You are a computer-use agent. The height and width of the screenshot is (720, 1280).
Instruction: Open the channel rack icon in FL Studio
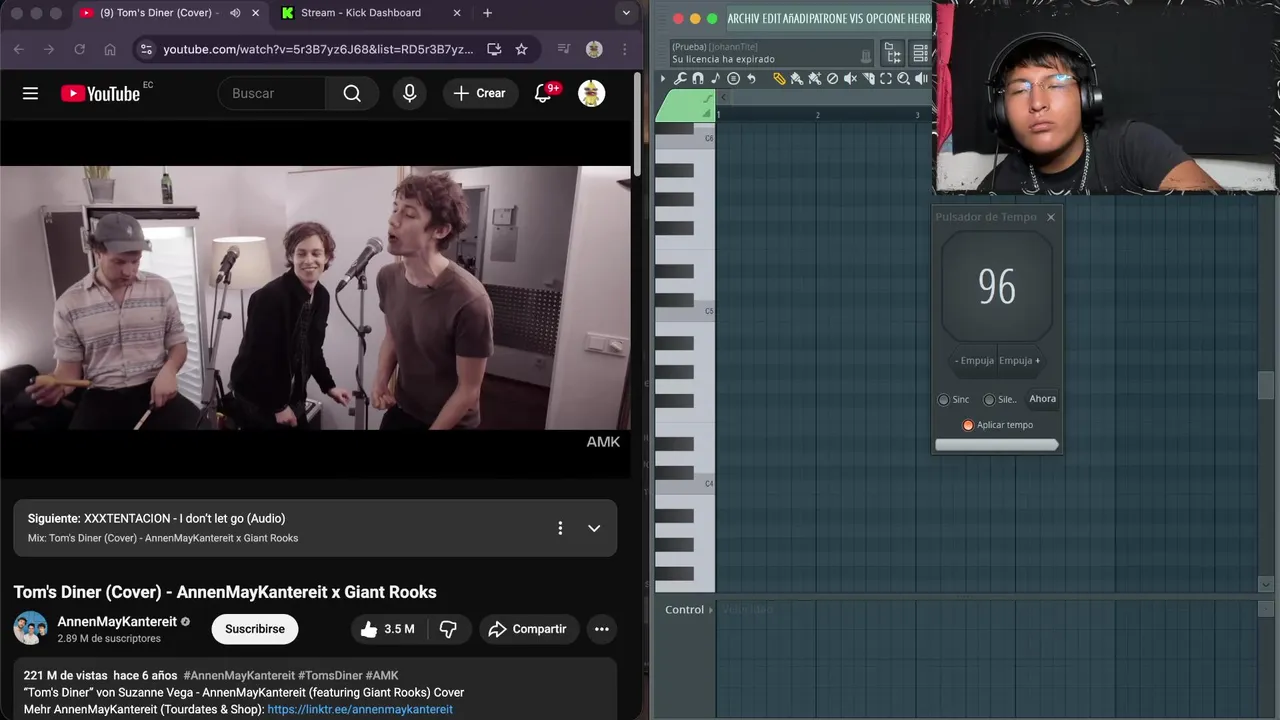click(x=921, y=53)
